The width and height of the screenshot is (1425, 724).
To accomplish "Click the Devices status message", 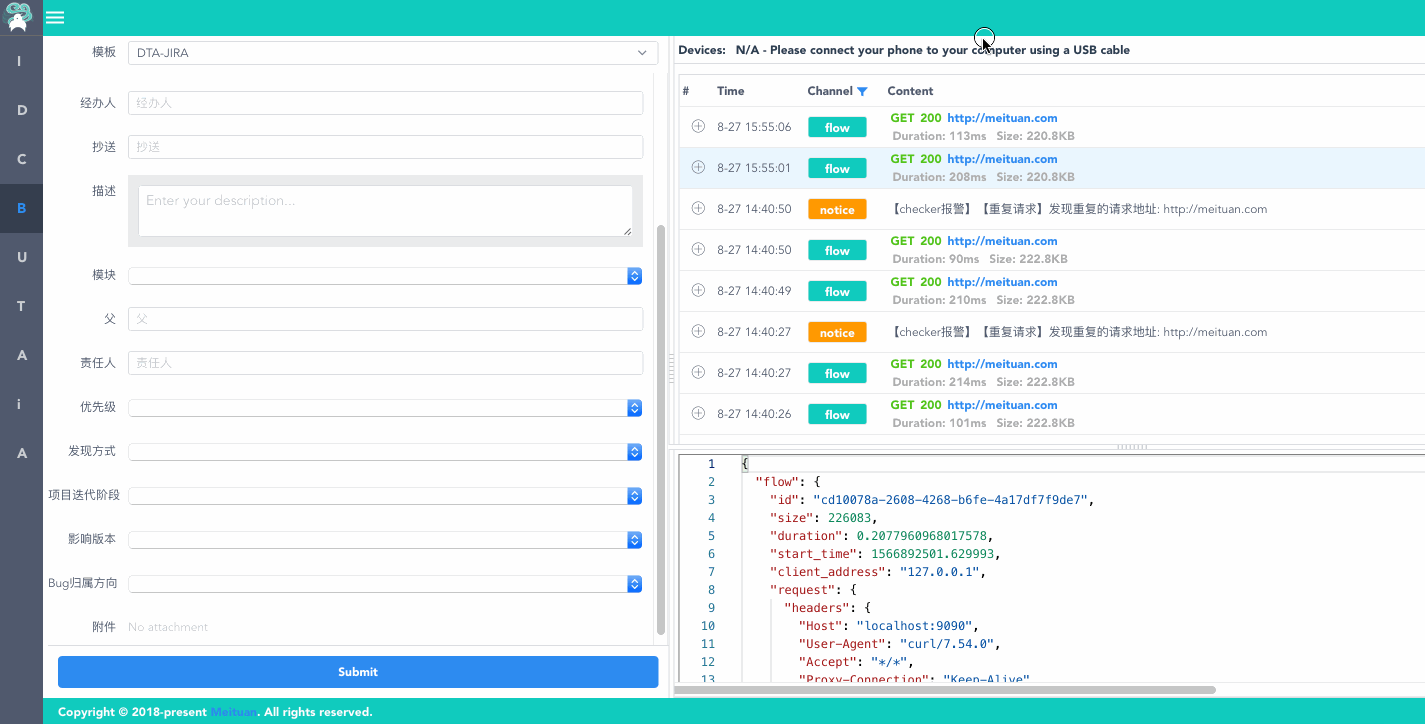I will coord(932,50).
